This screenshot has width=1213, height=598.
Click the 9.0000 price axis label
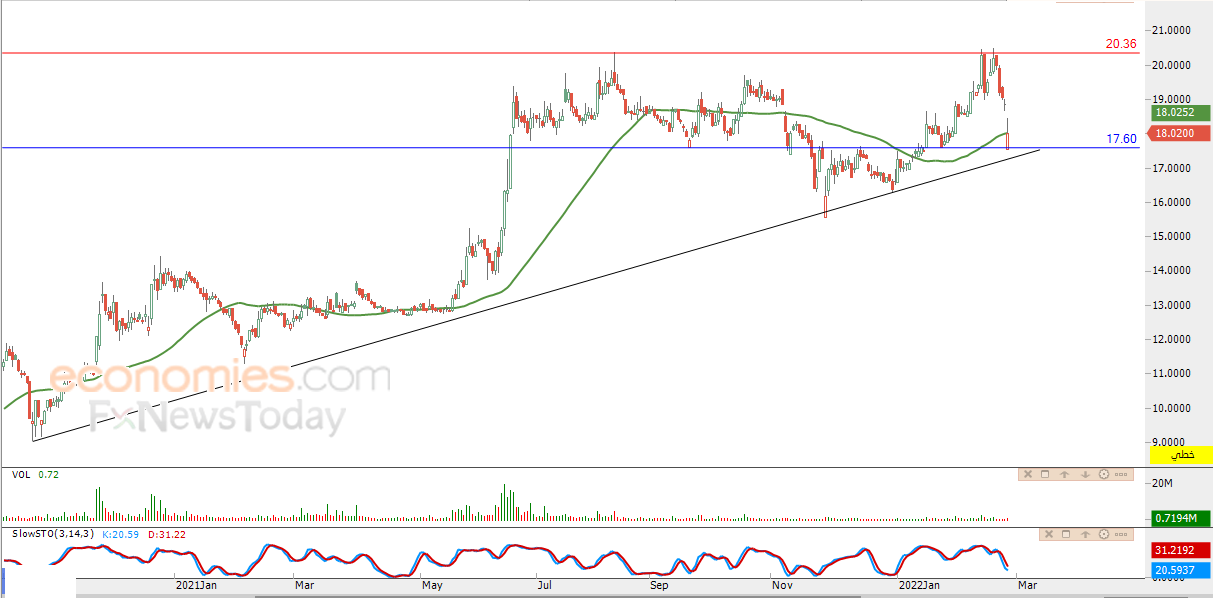point(1169,442)
